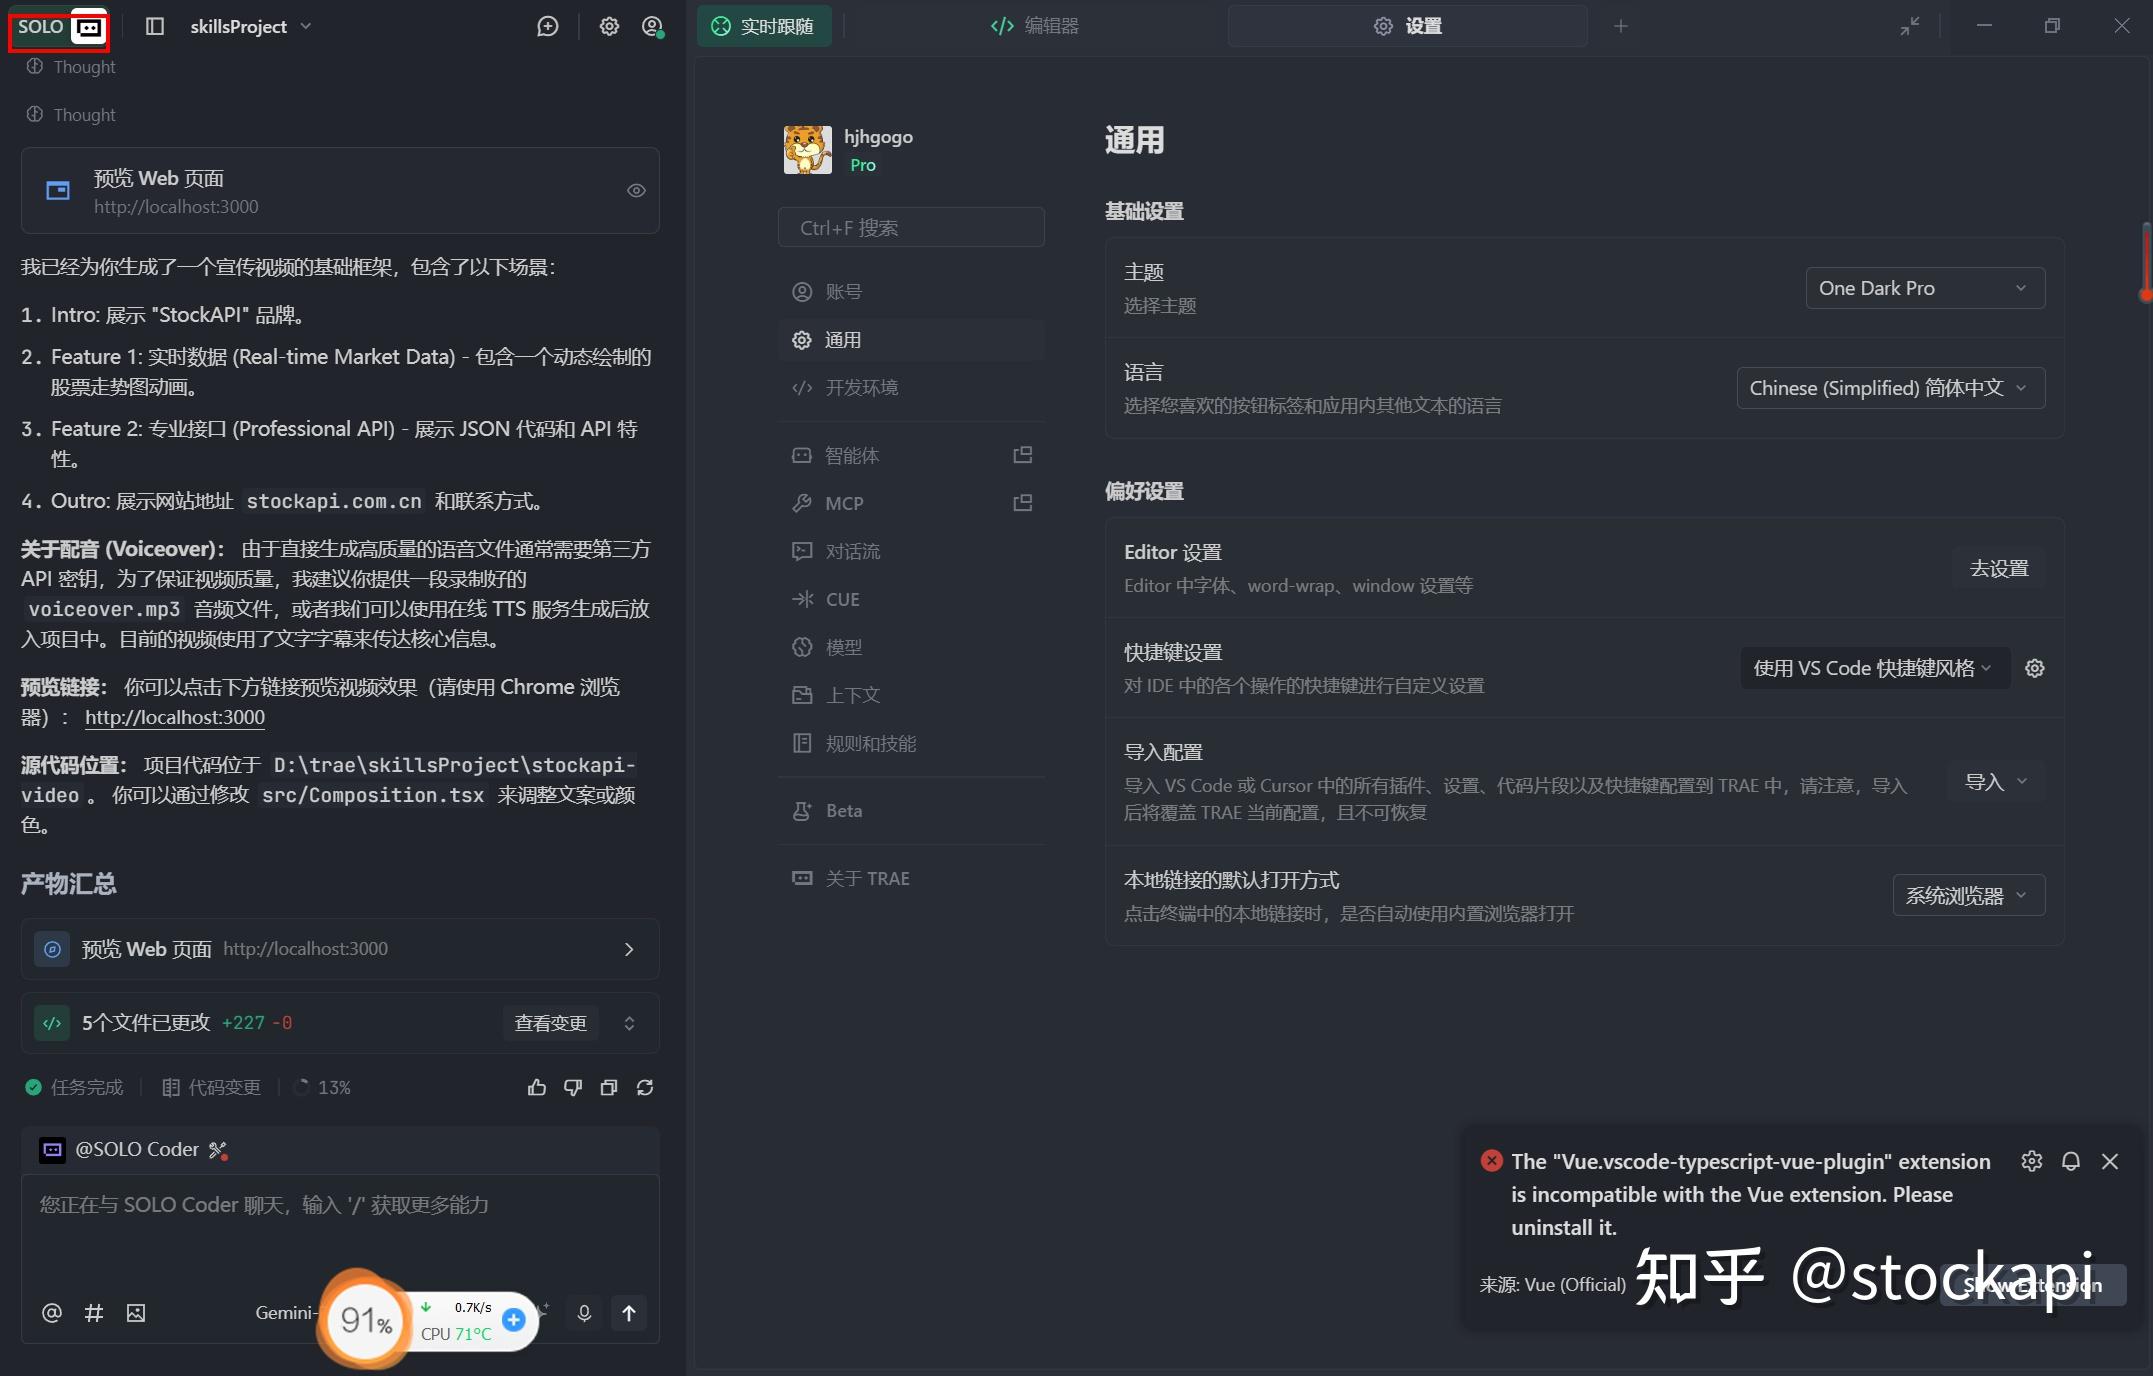The height and width of the screenshot is (1376, 2153).
Task: Open theme dropdown One Dark Pro
Action: coord(1925,288)
